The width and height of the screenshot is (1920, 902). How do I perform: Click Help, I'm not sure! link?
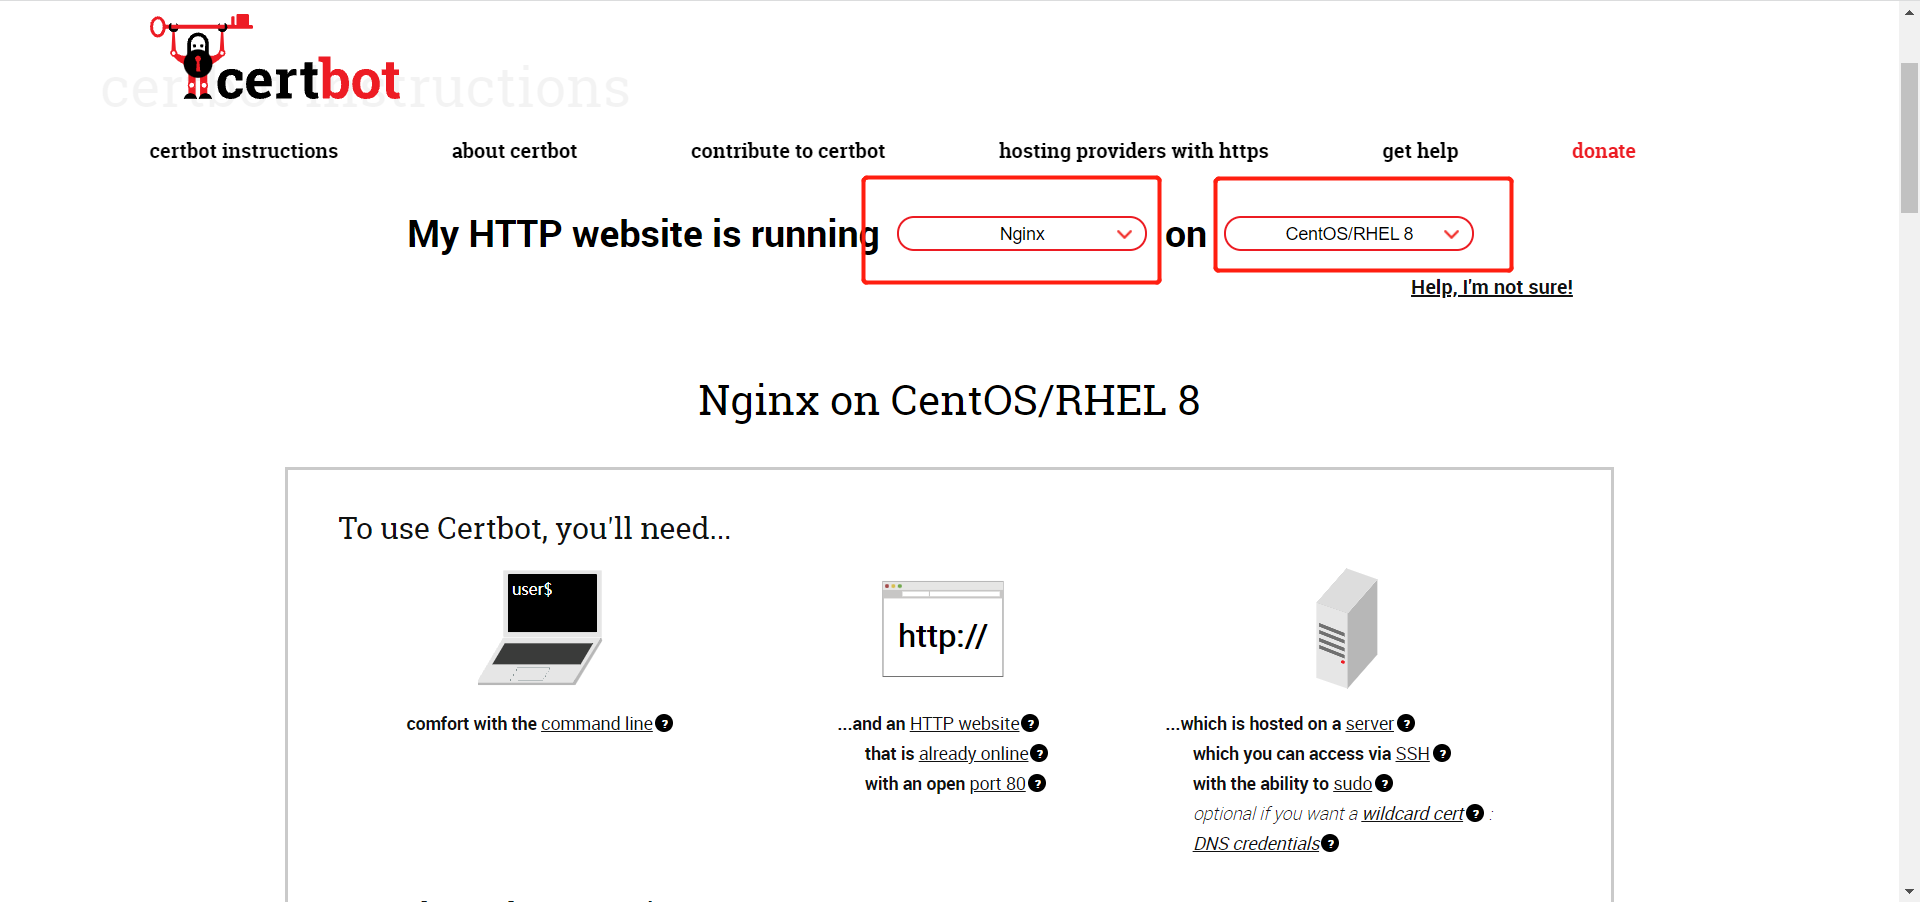point(1491,288)
